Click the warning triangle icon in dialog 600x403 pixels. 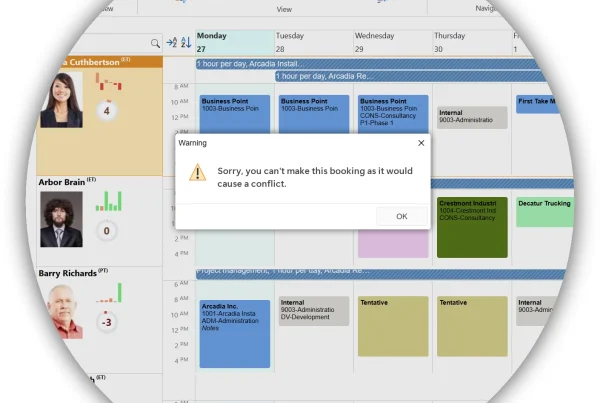[197, 173]
